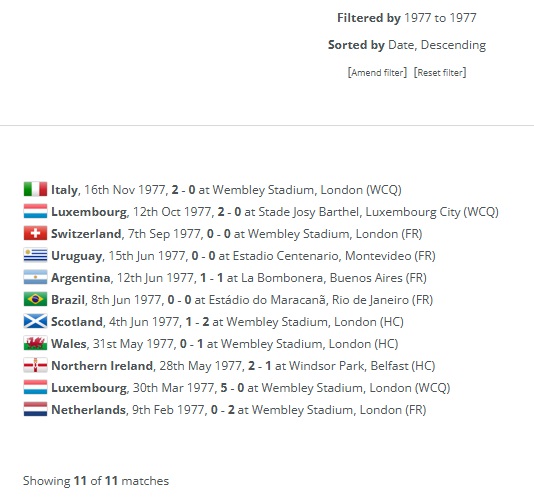The height and width of the screenshot is (498, 534).
Task: Select the Brazil match at Maracanã
Action: (242, 300)
